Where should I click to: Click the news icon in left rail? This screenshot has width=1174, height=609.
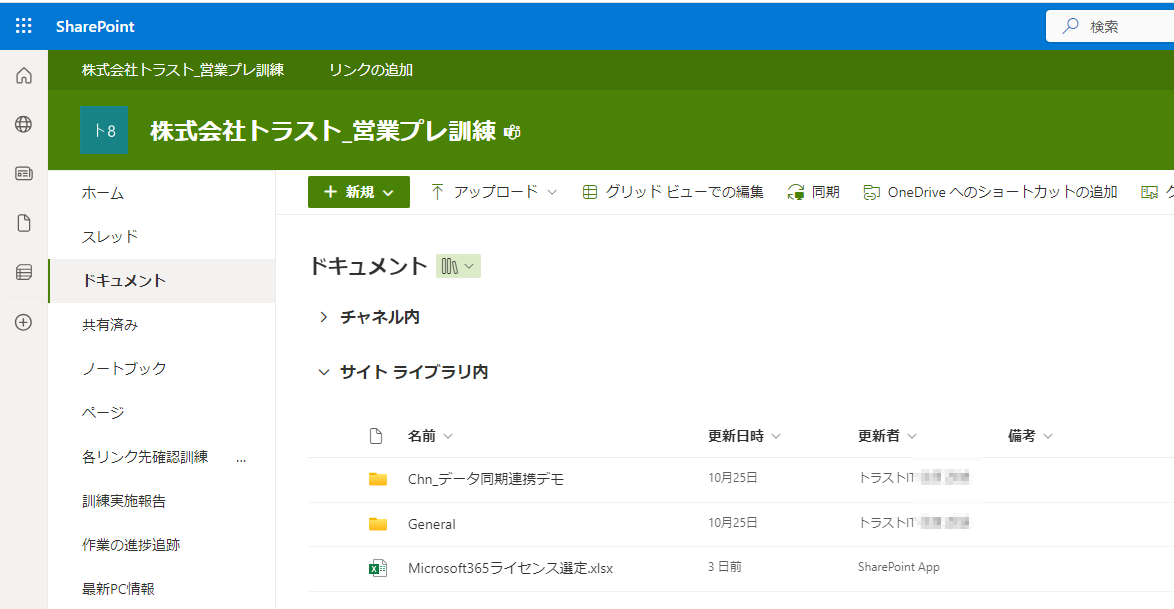pyautogui.click(x=24, y=174)
